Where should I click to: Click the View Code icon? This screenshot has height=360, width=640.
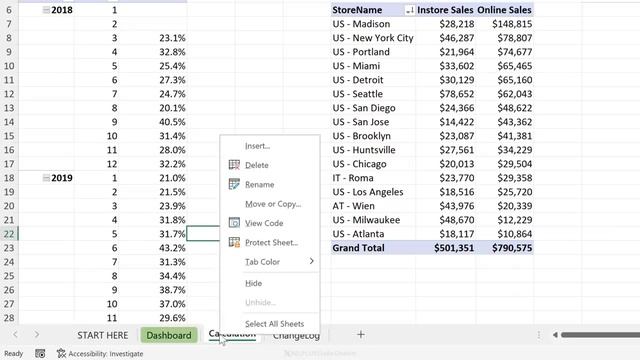click(x=234, y=223)
